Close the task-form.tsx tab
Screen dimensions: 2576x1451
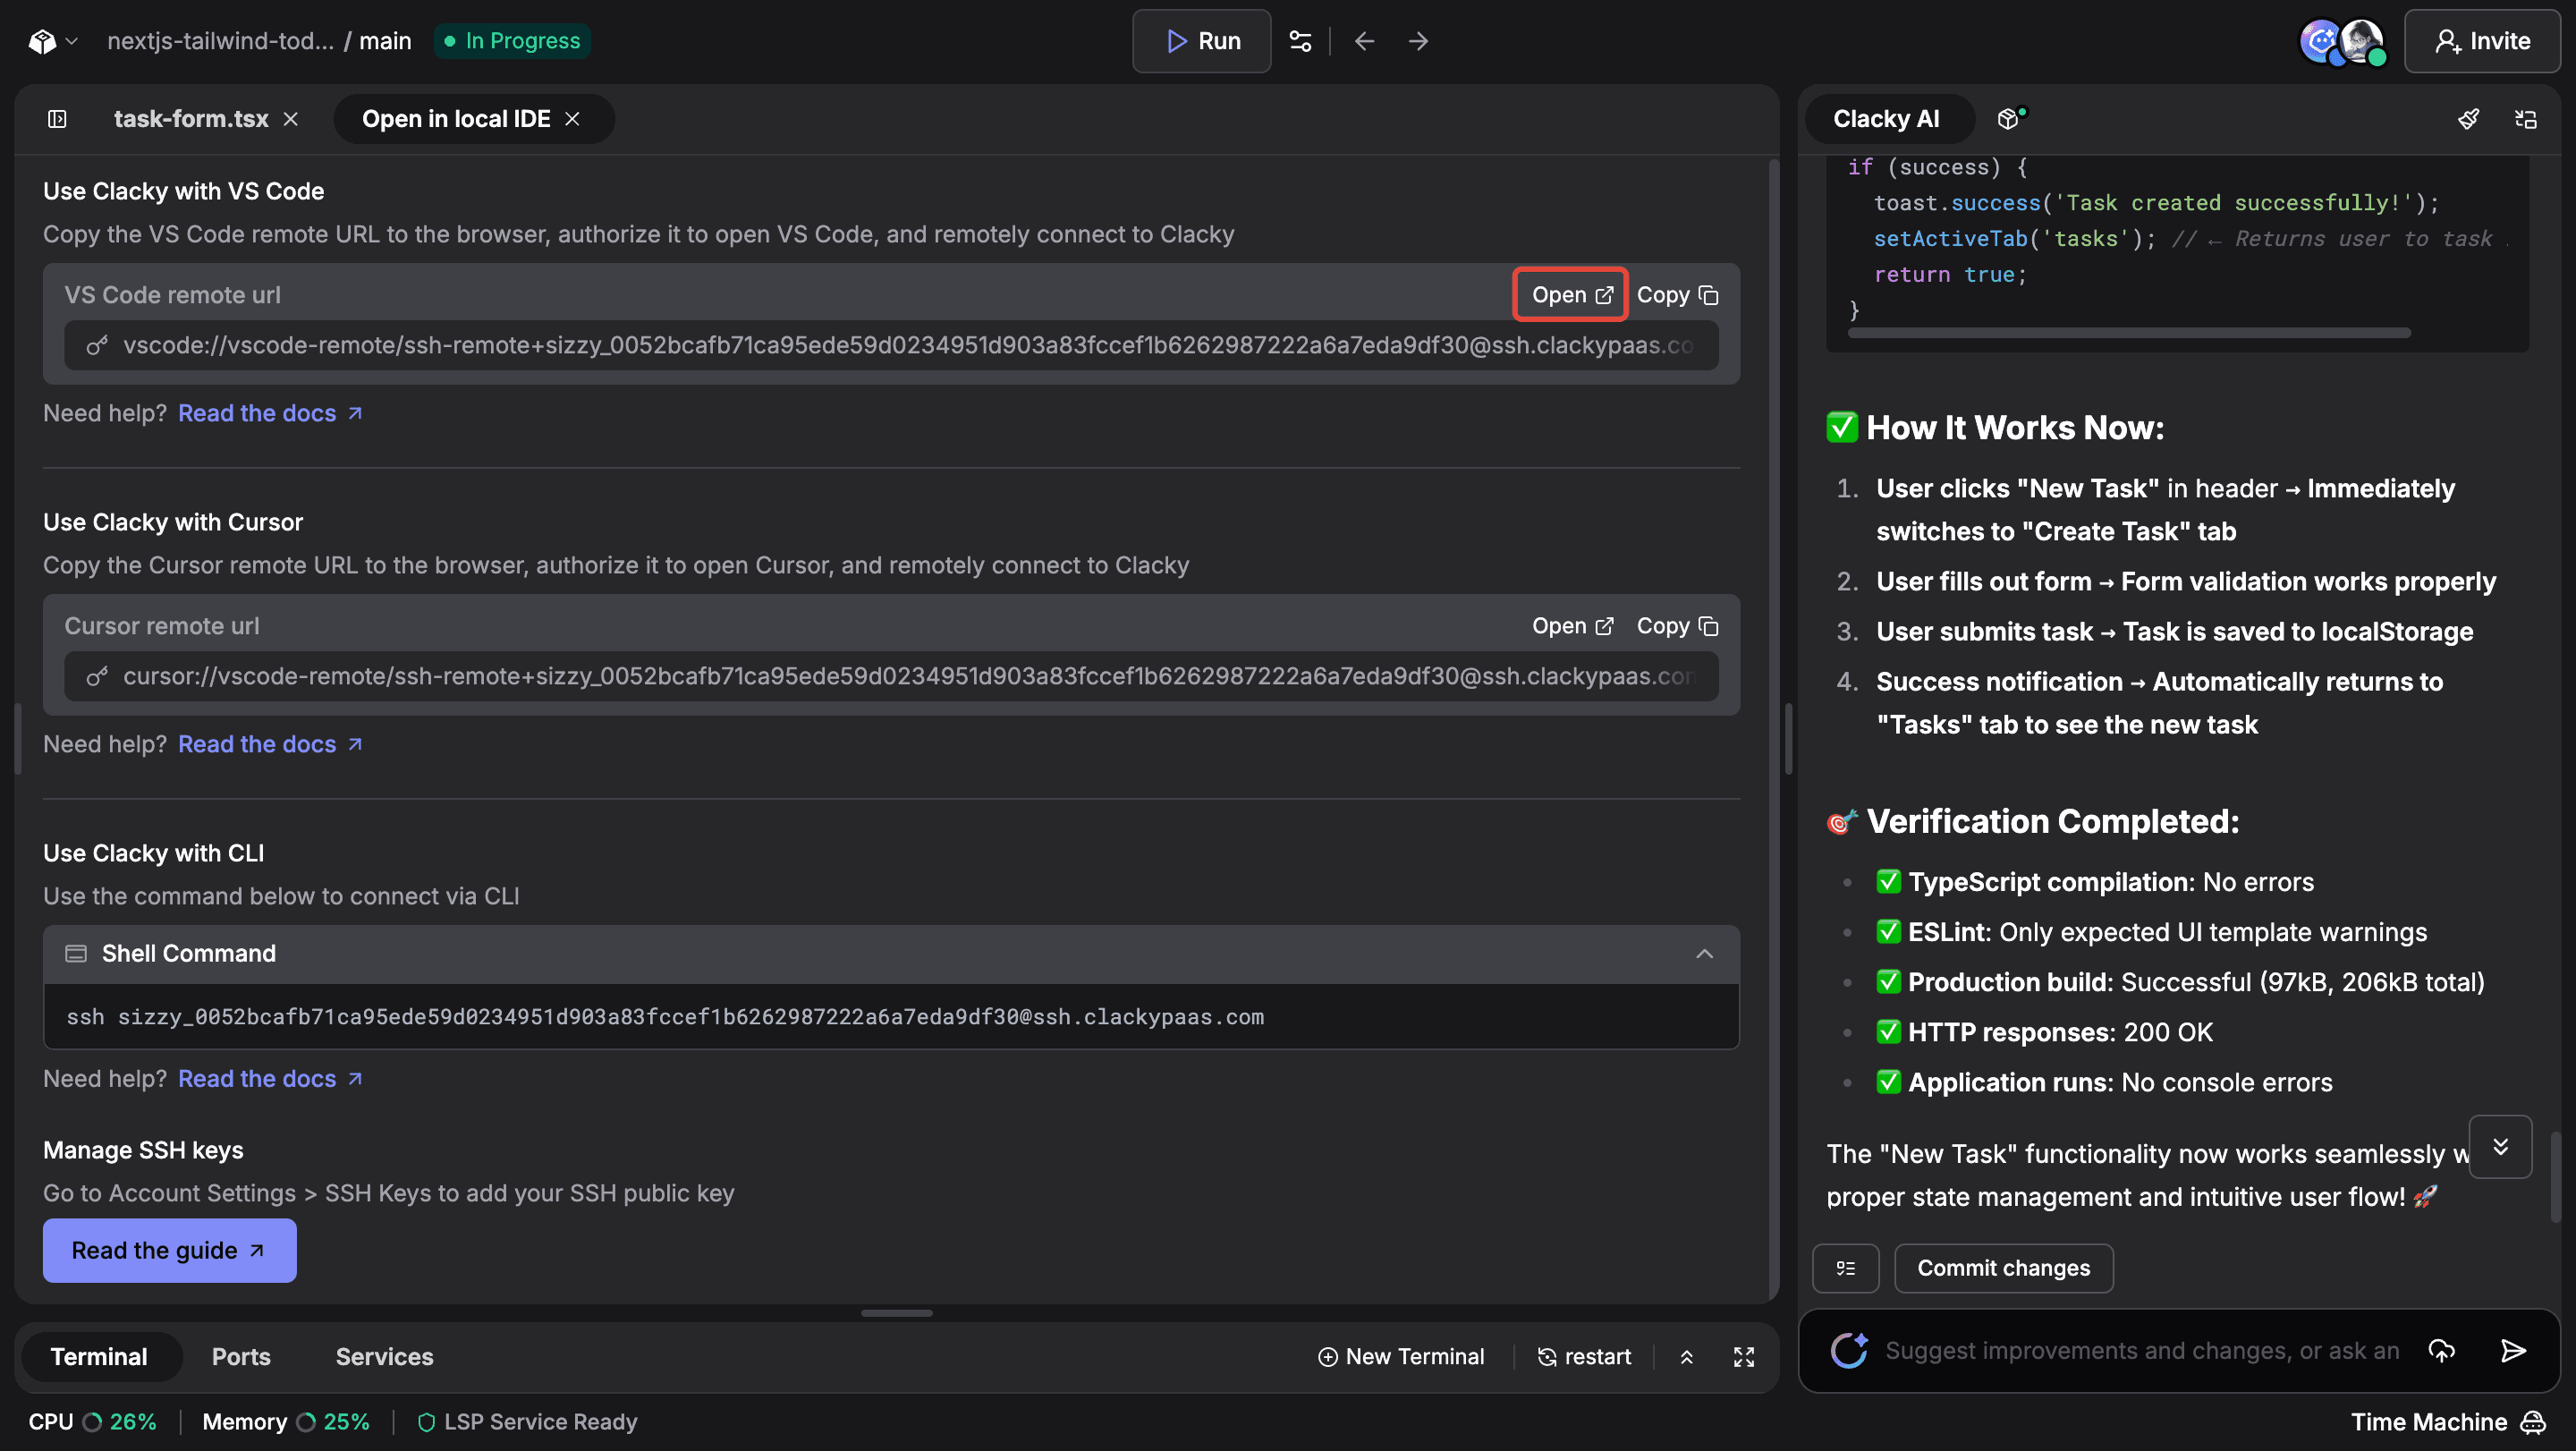(x=291, y=119)
